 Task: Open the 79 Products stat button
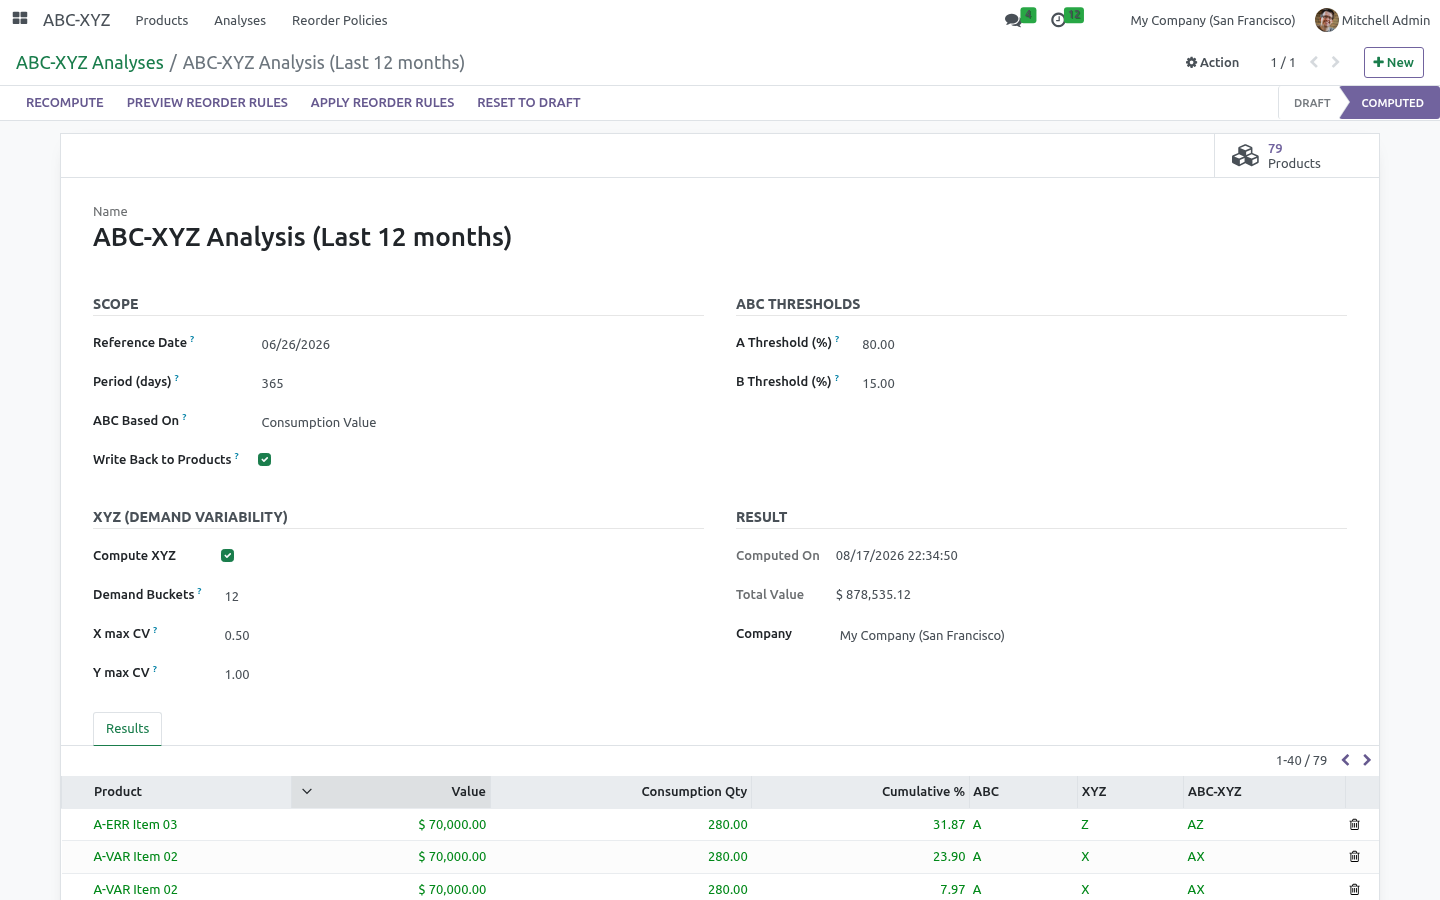pos(1296,156)
